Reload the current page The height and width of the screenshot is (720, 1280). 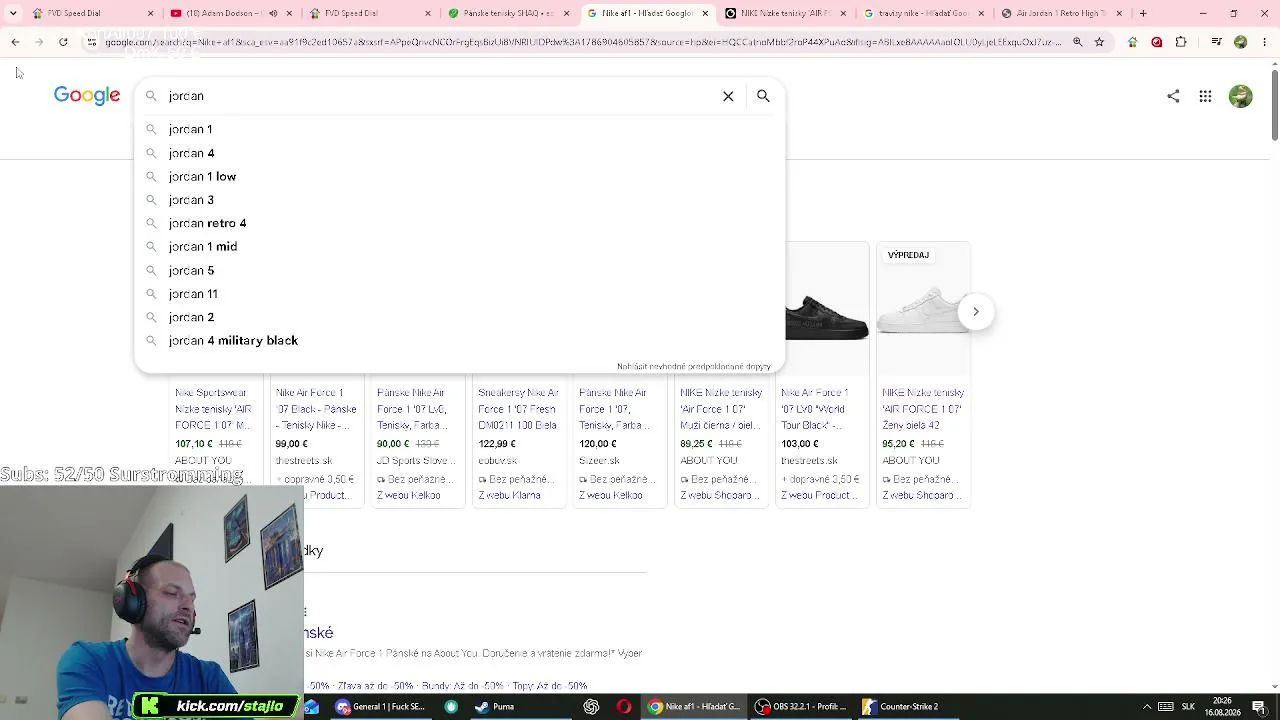click(63, 42)
